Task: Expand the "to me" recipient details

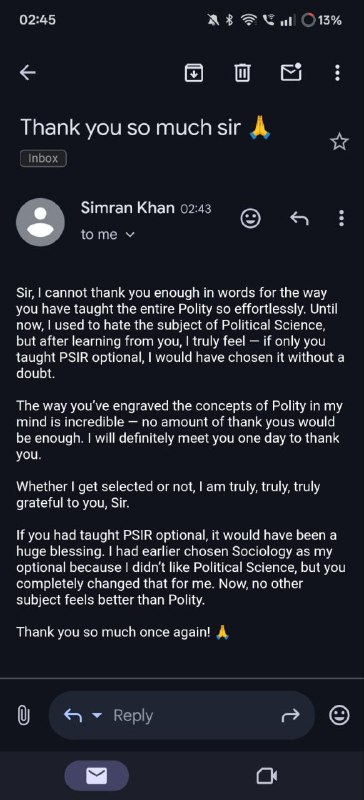Action: (108, 235)
